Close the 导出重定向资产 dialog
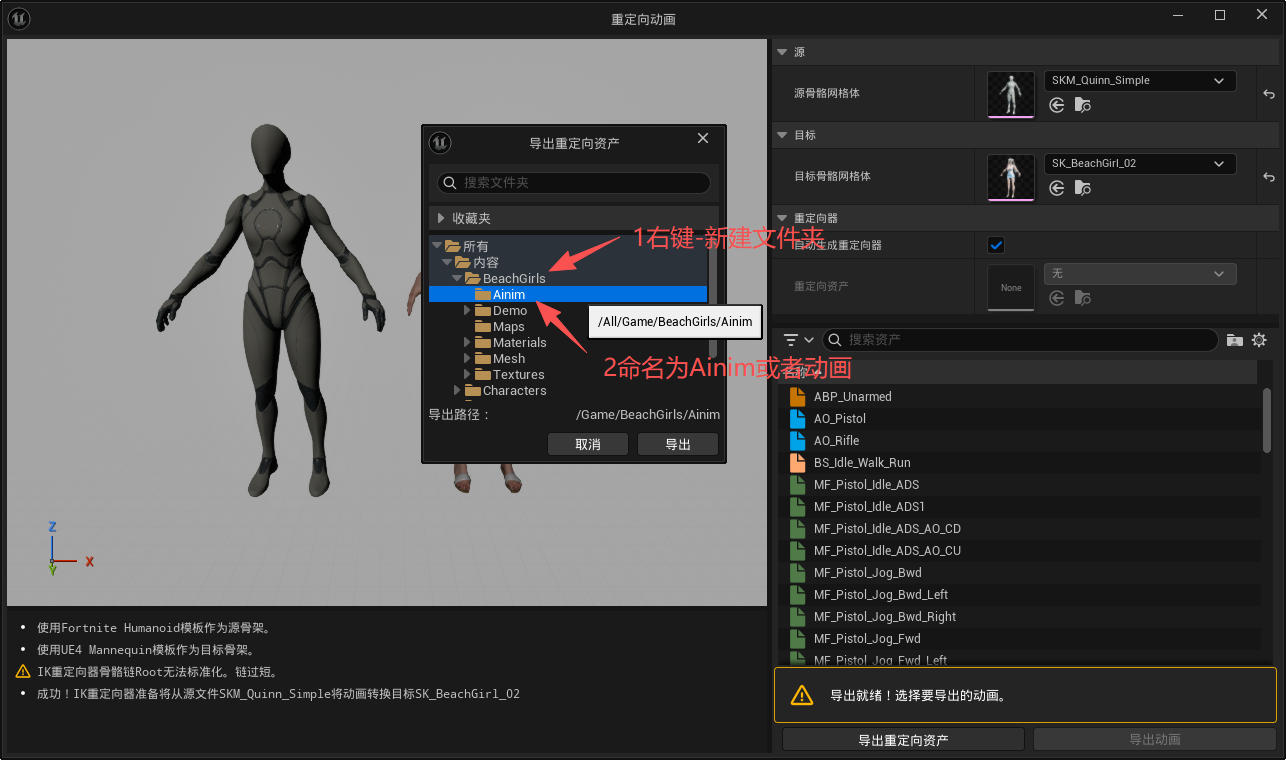Viewport: 1286px width, 760px height. click(x=703, y=139)
